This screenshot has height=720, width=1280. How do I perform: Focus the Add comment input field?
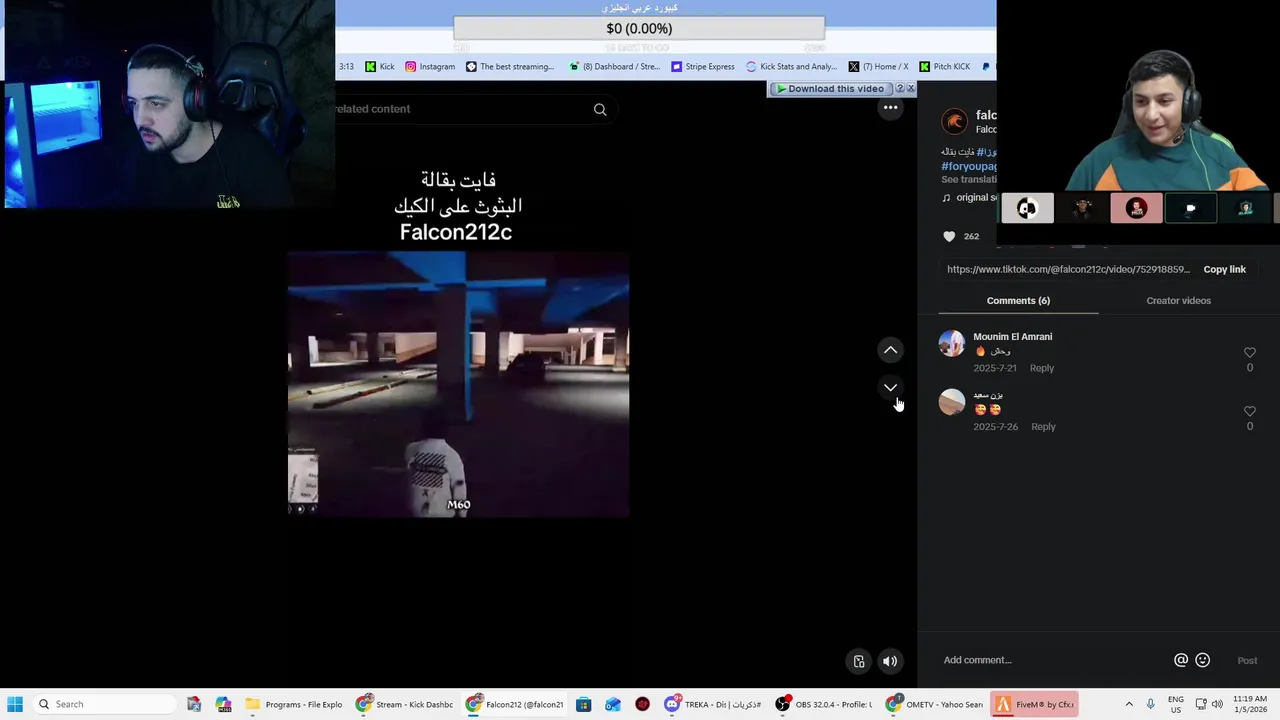coord(1055,660)
